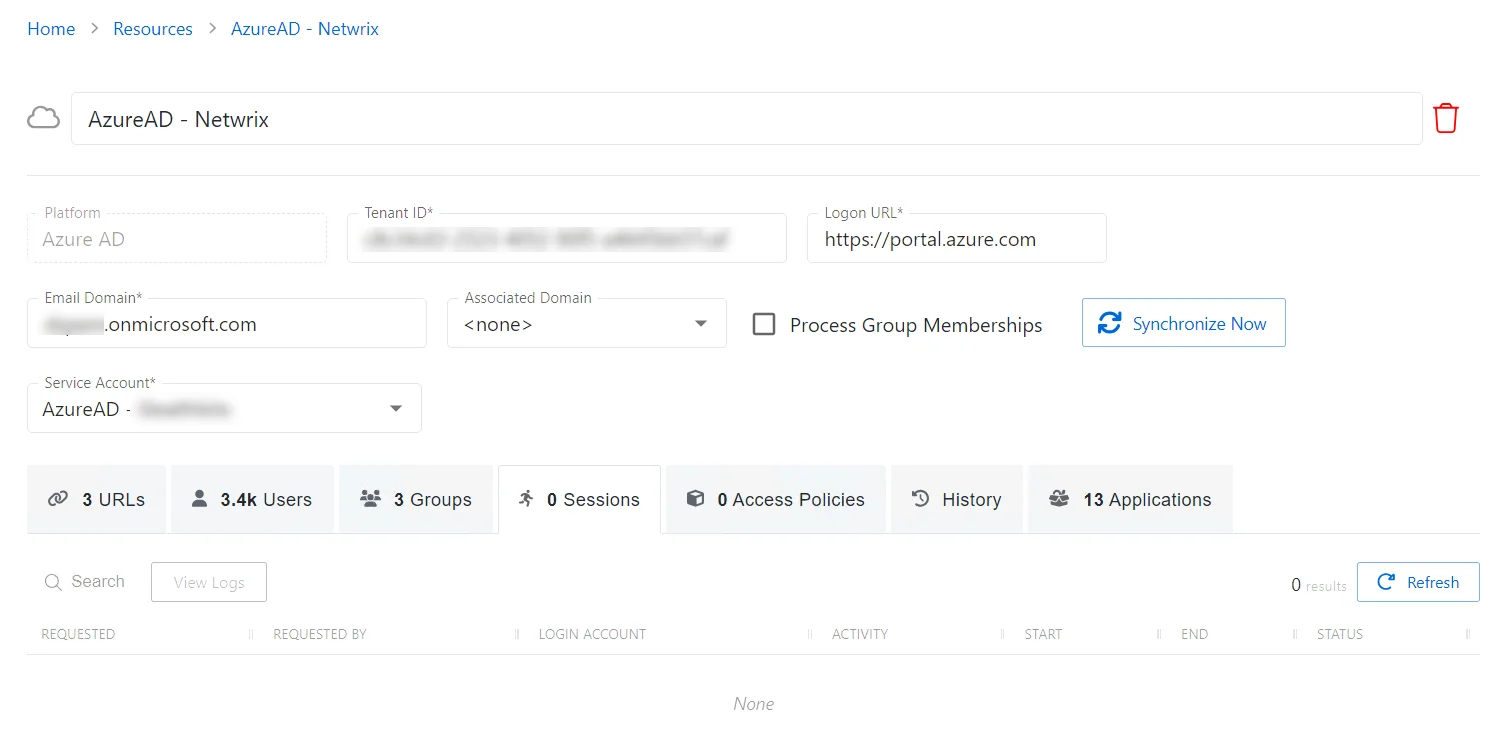Click the magnifier search icon
Image resolution: width=1509 pixels, height=744 pixels.
point(53,582)
